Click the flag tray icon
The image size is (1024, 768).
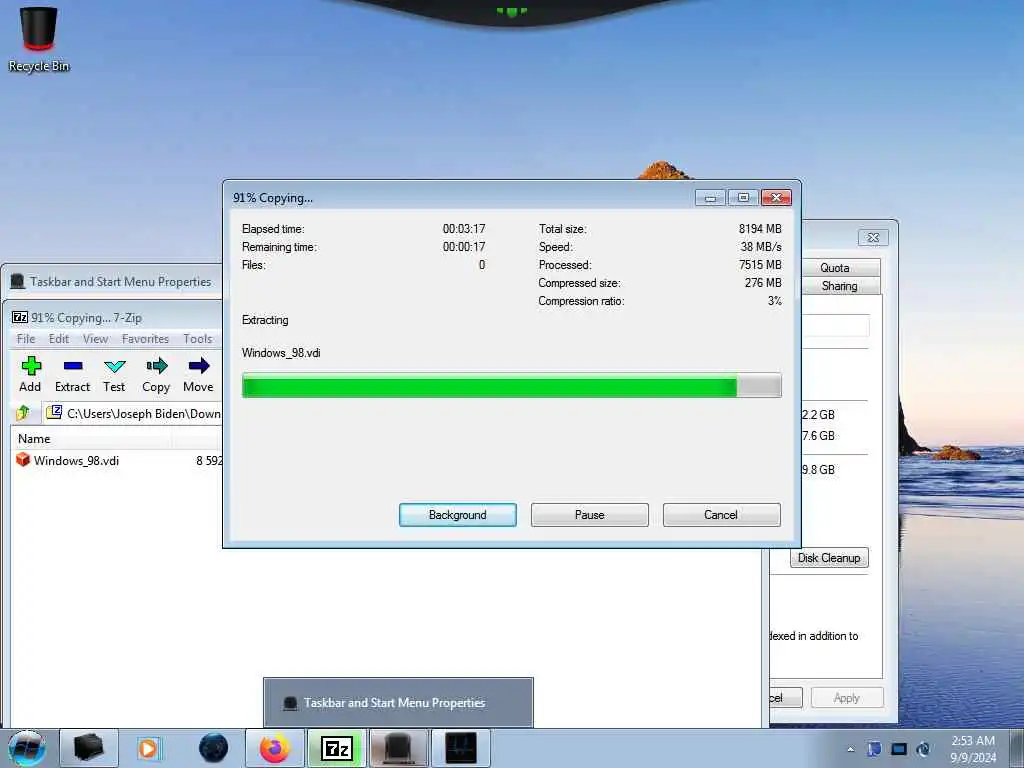[x=874, y=749]
